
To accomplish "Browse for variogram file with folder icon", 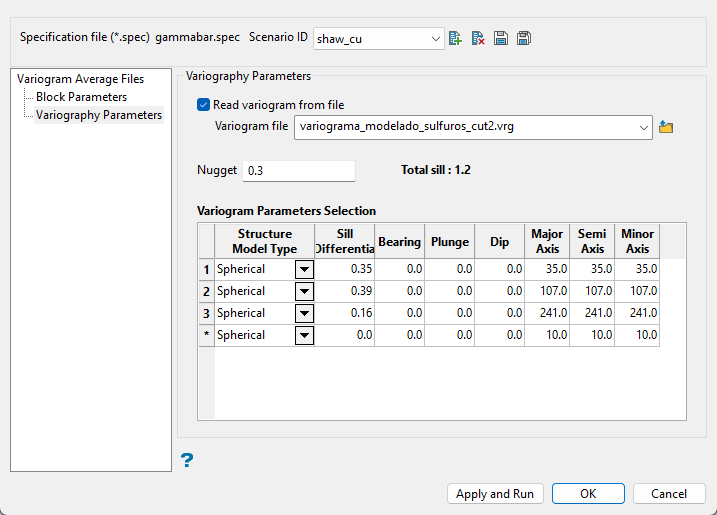I will 667,127.
